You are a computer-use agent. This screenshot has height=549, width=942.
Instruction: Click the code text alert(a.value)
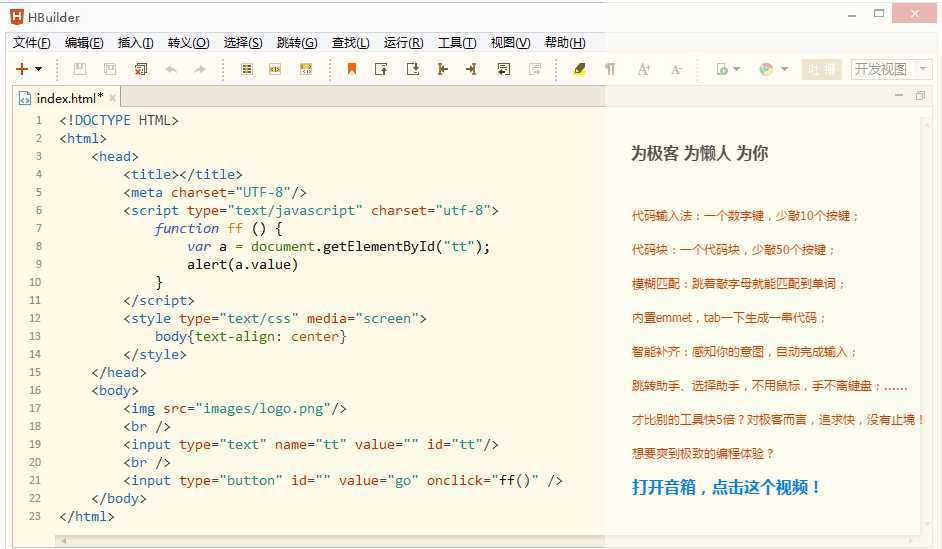[242, 264]
